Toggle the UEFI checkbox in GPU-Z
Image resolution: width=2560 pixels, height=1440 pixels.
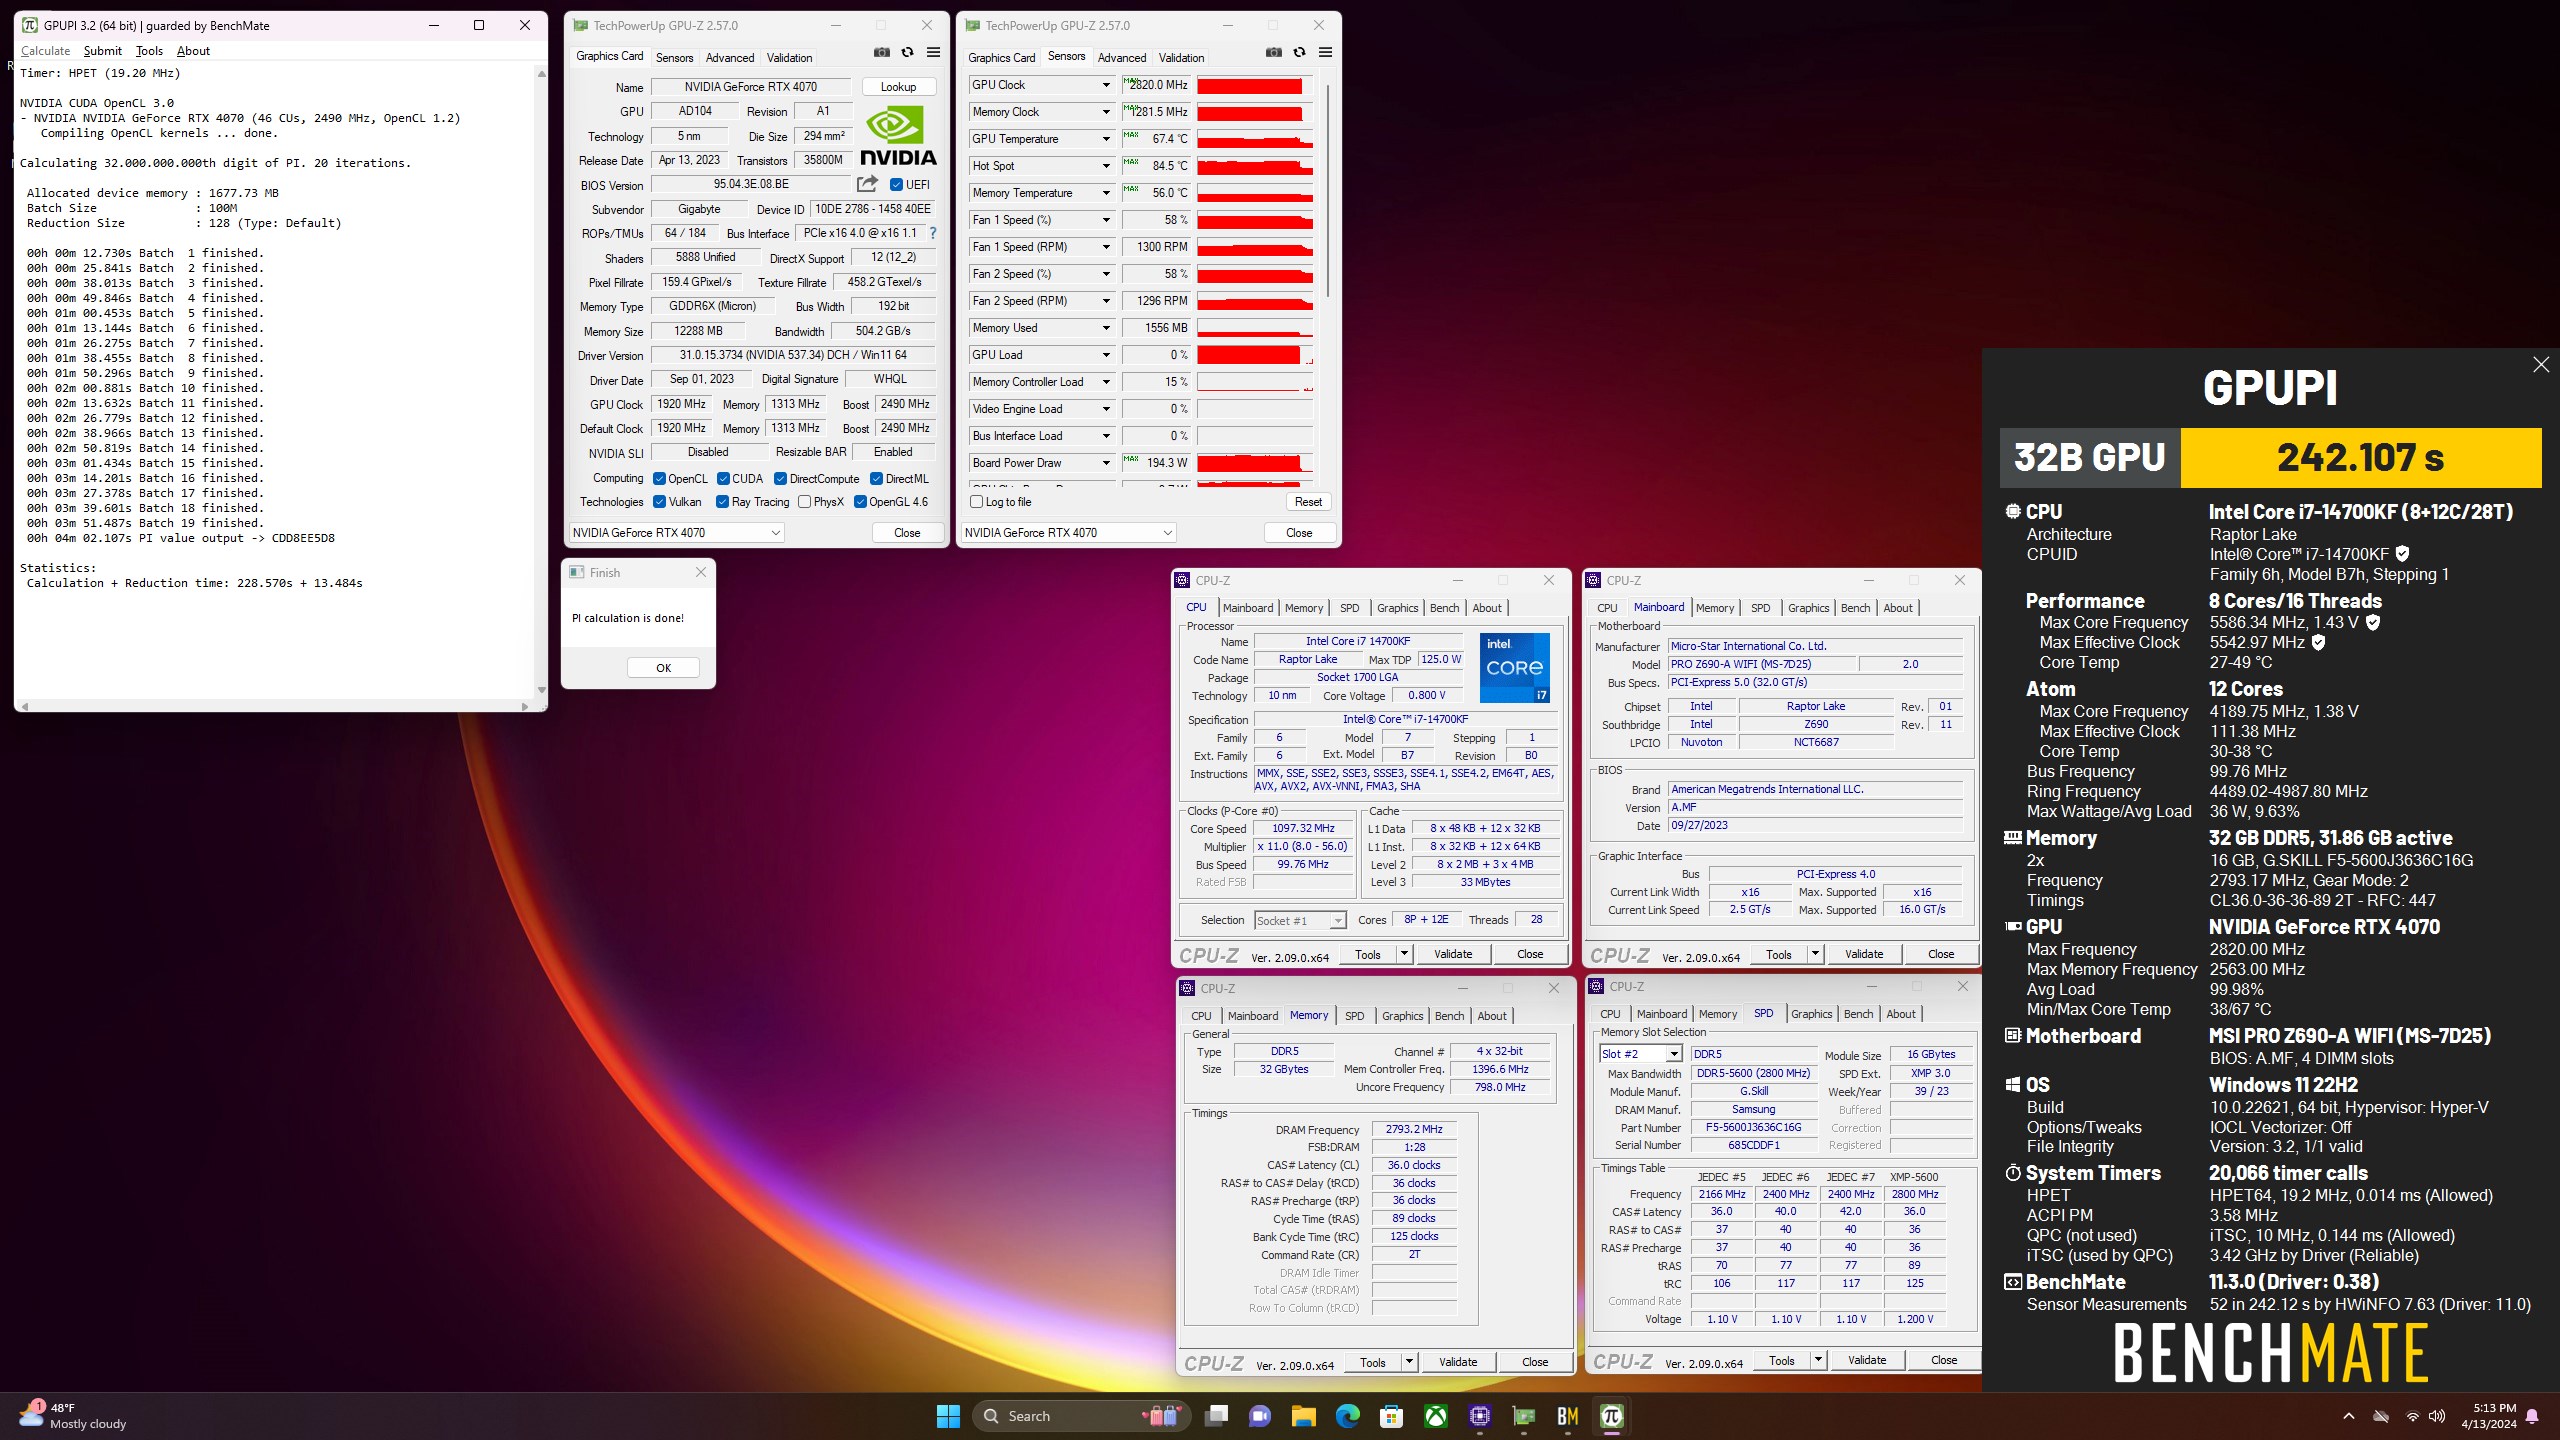point(896,185)
